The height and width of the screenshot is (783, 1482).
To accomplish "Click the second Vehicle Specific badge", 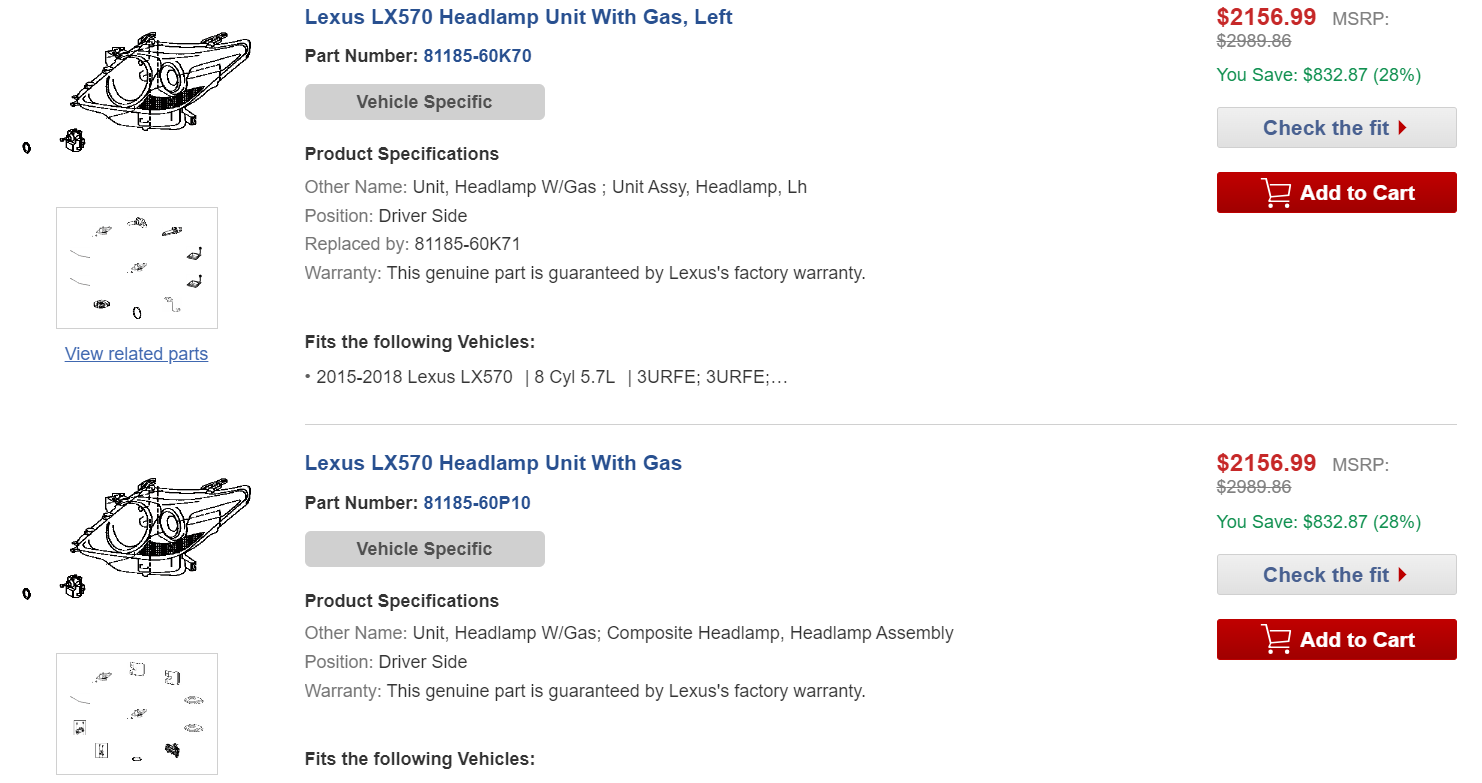I will [424, 549].
